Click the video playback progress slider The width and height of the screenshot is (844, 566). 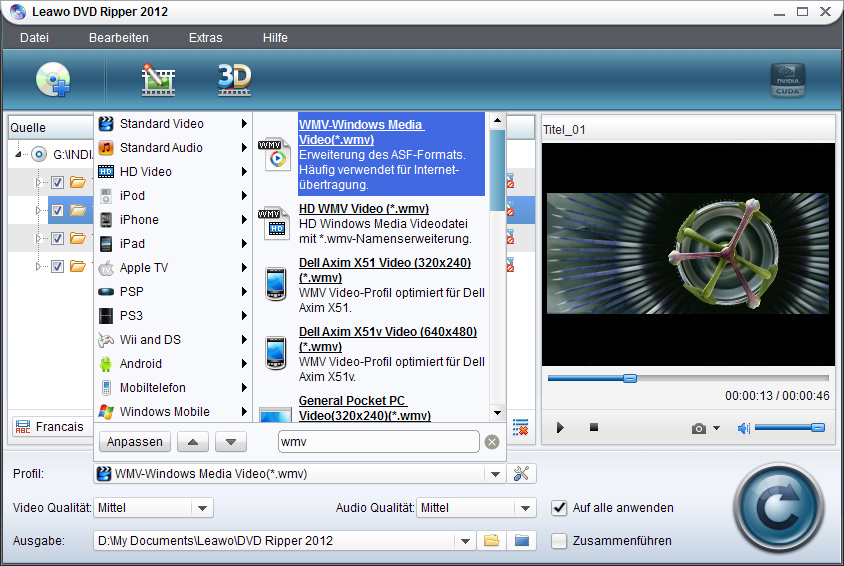click(x=687, y=378)
